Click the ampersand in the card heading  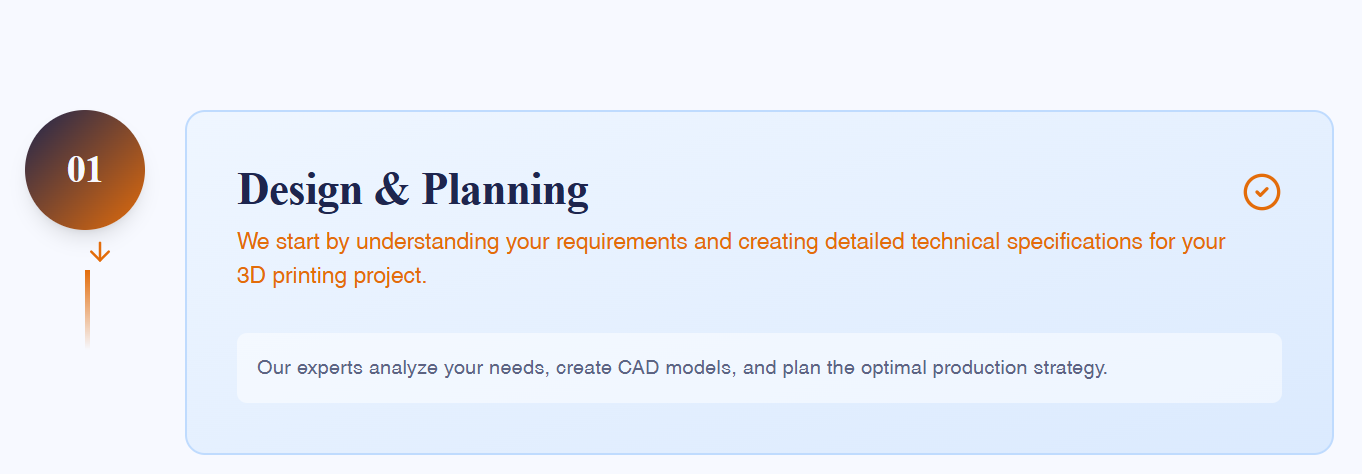(392, 189)
